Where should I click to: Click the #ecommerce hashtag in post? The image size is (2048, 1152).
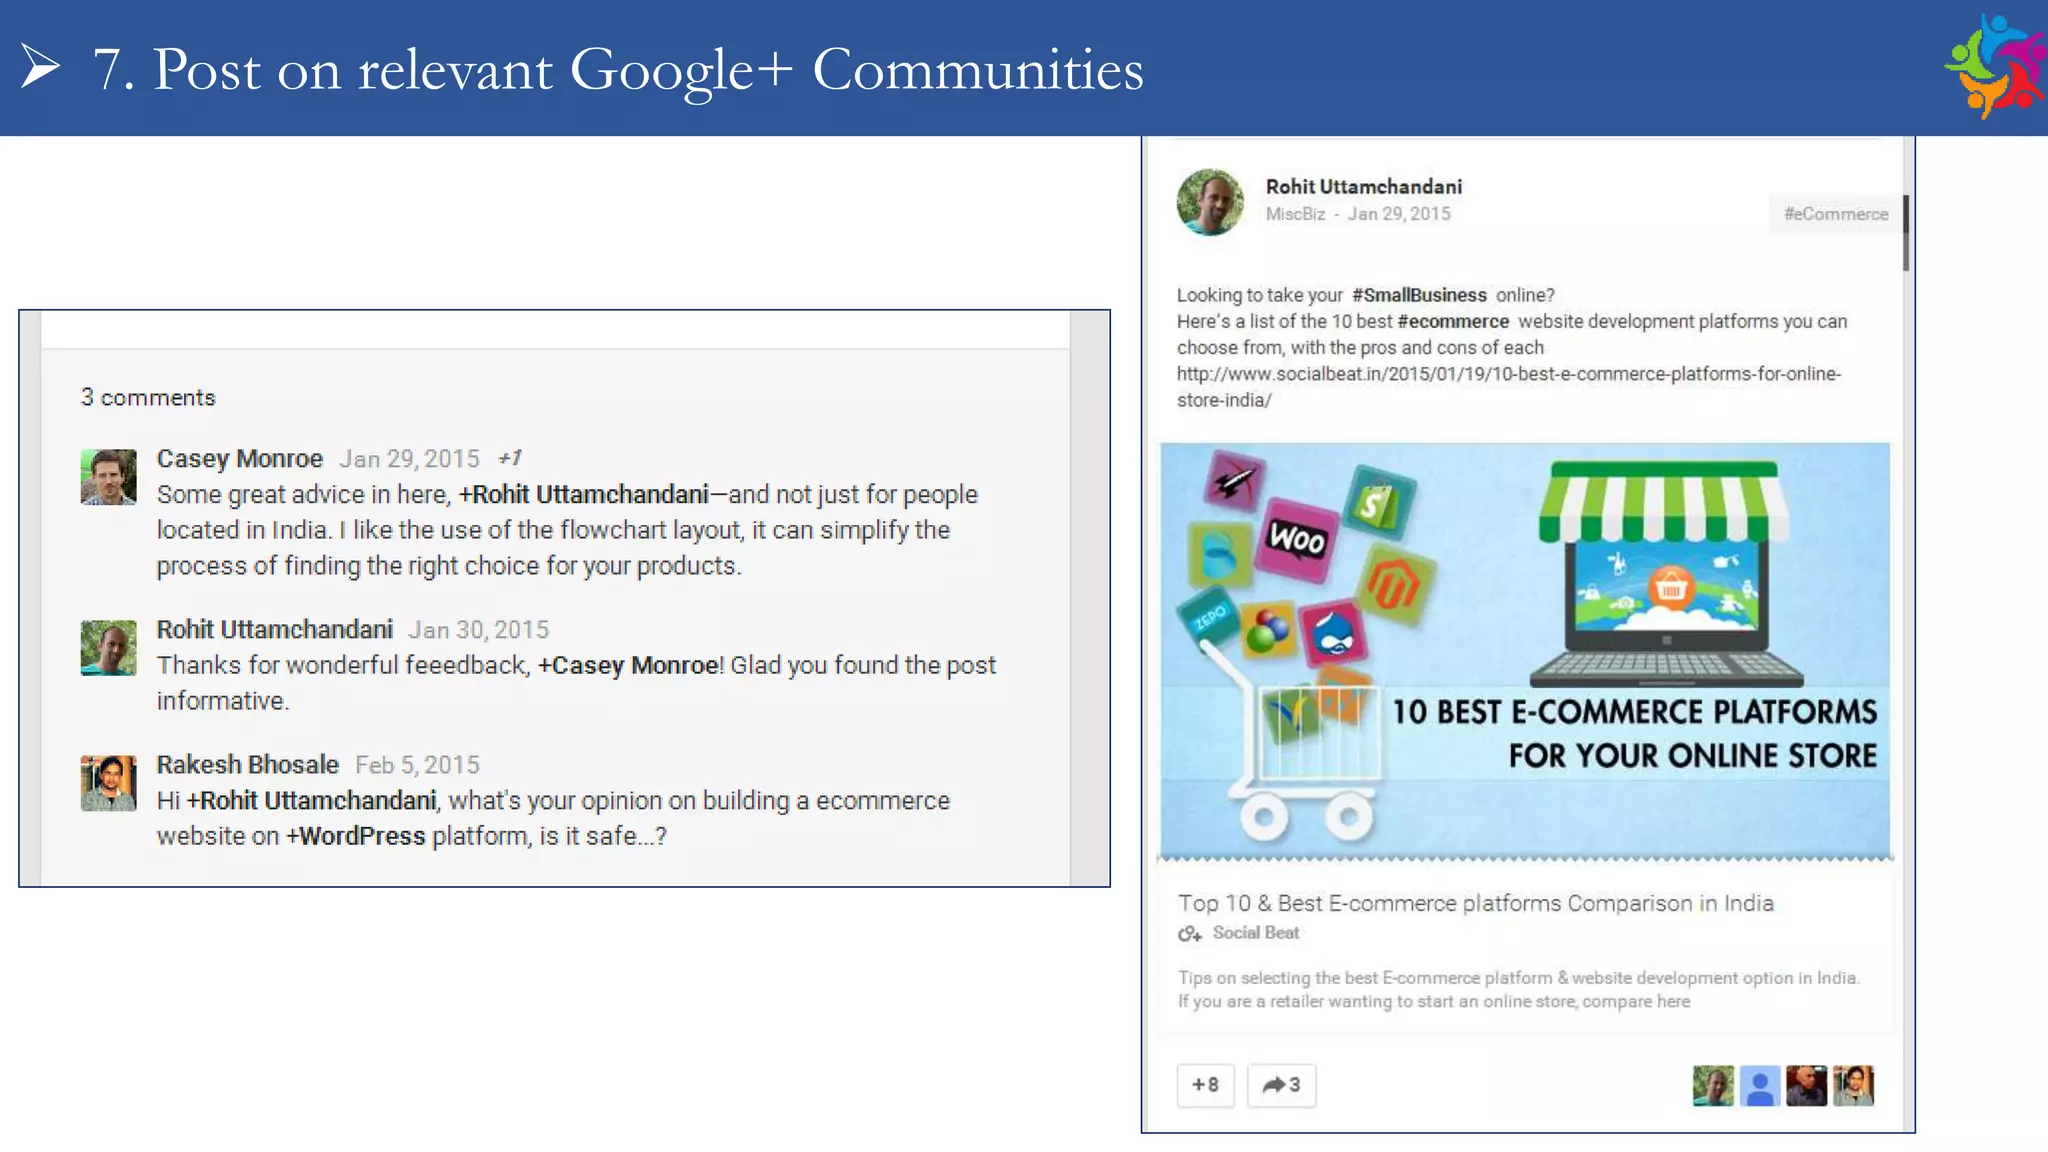(x=1453, y=321)
